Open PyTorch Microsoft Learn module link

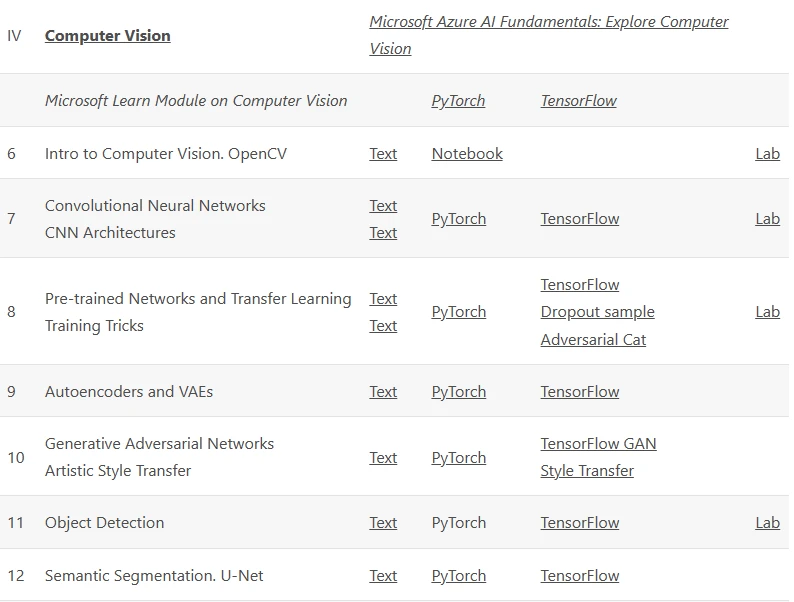[458, 101]
